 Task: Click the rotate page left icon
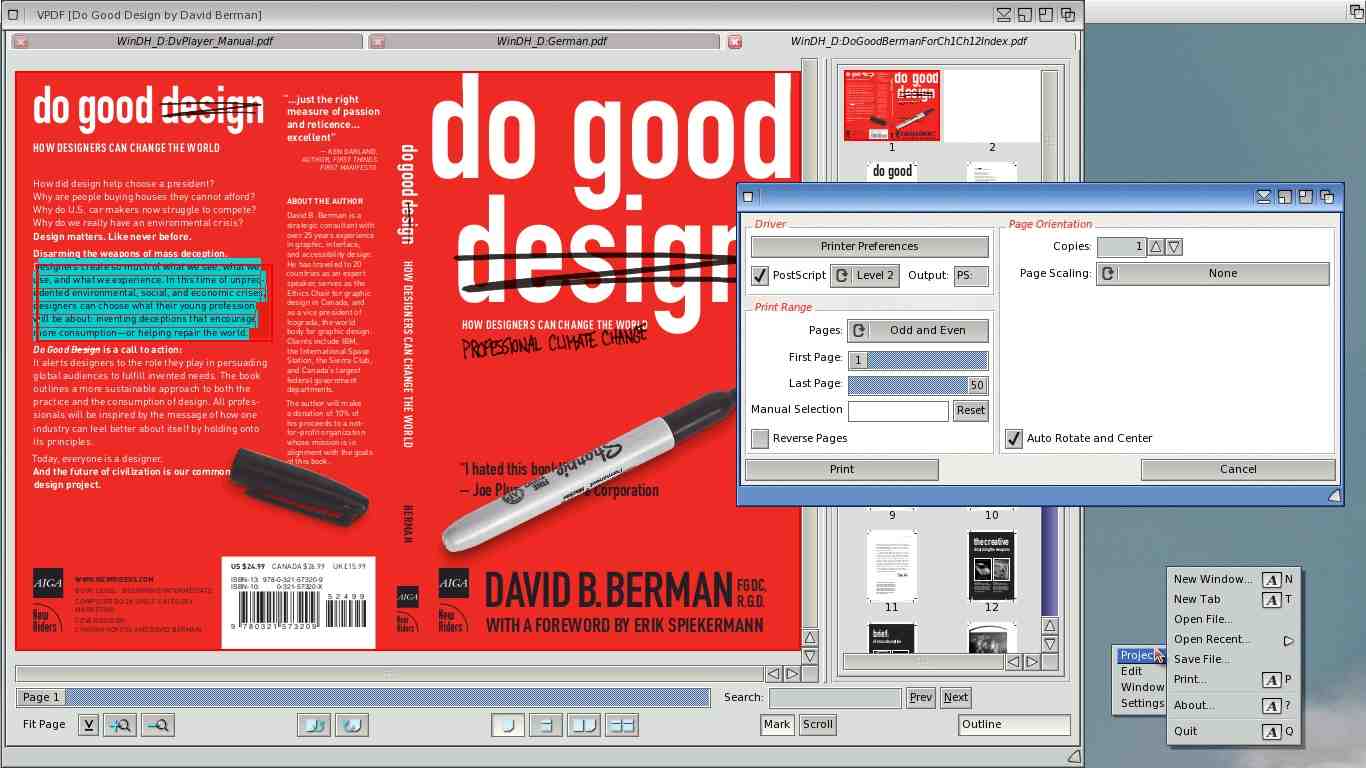(314, 725)
